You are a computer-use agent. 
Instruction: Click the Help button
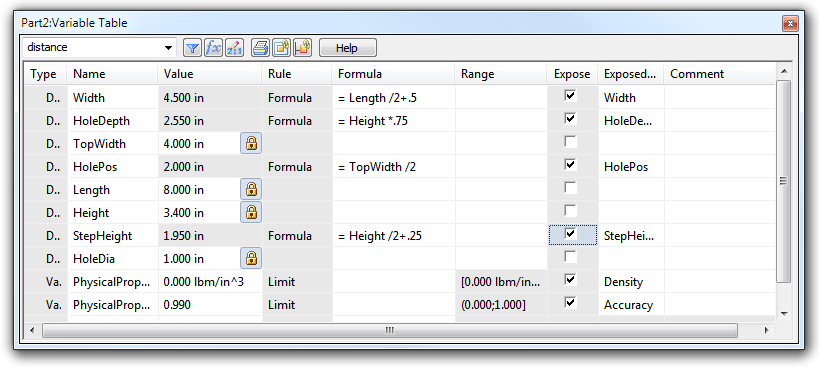tap(347, 48)
